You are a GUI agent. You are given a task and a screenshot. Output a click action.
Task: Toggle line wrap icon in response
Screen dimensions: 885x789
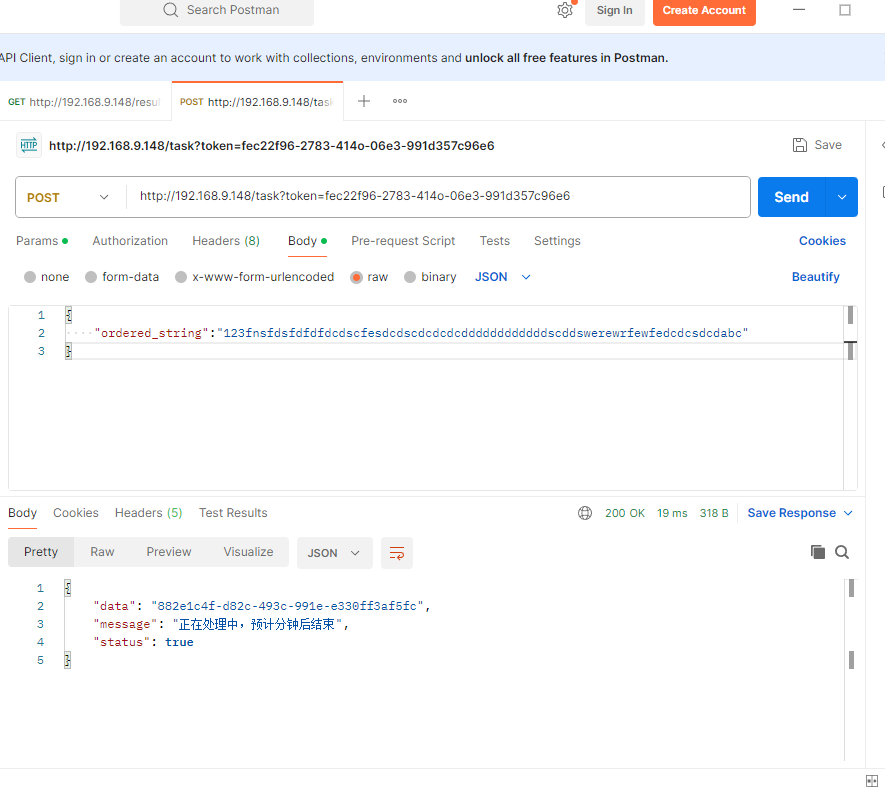pos(397,553)
